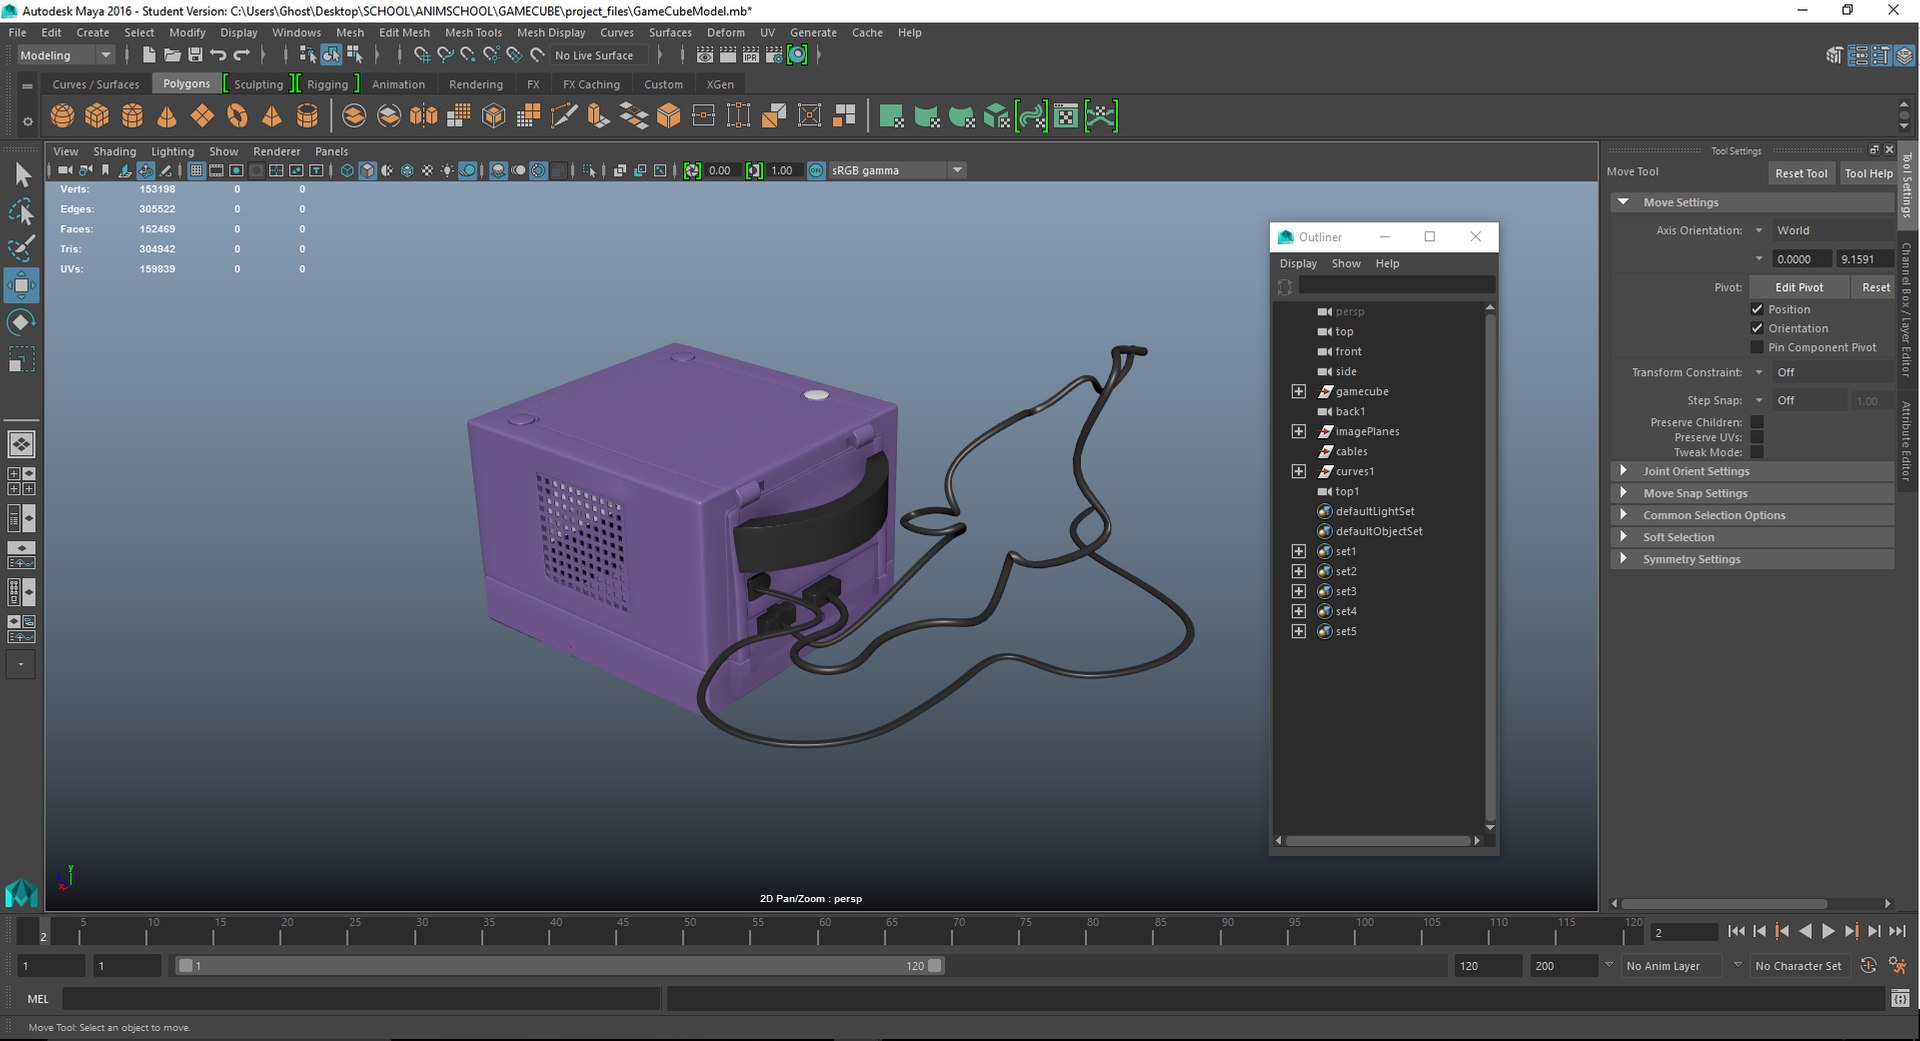Enable Tweak Mode checkbox

click(x=1757, y=452)
